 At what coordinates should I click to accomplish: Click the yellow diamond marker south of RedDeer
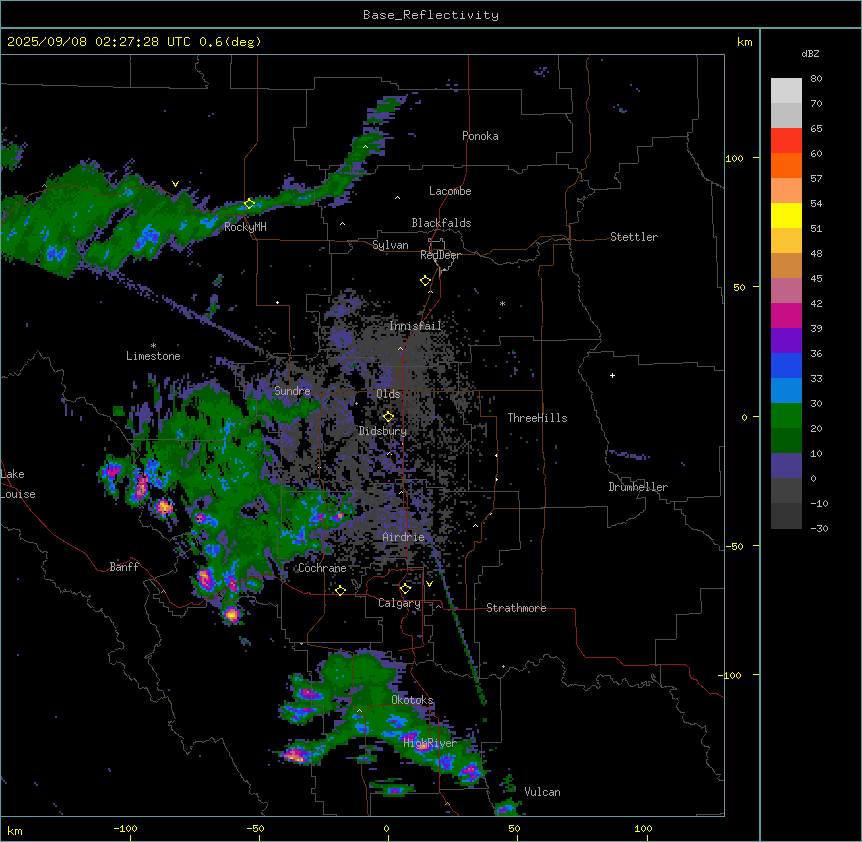point(426,281)
